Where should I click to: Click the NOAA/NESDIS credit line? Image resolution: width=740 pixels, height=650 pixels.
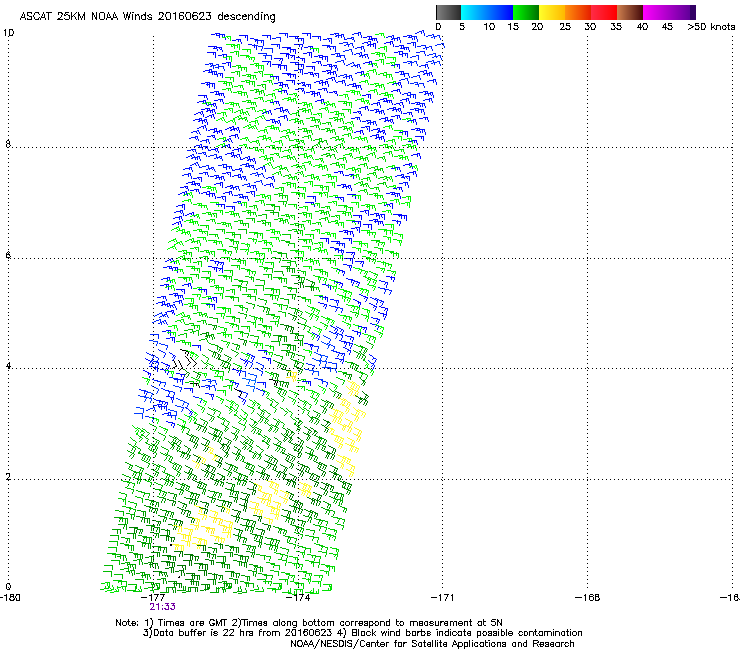(x=432, y=644)
